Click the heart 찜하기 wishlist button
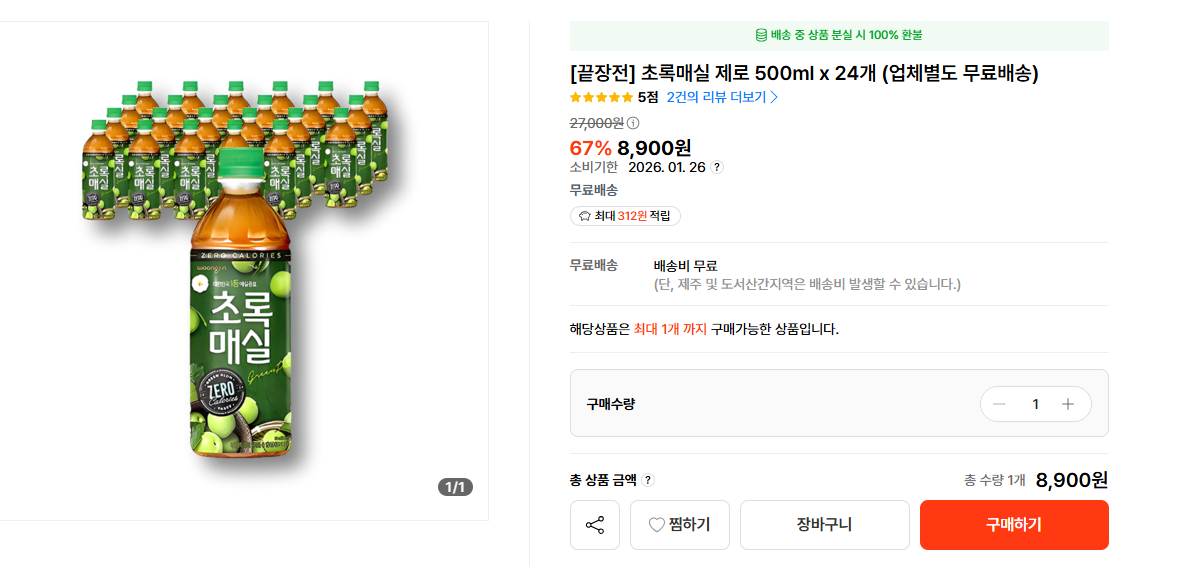The image size is (1179, 585). click(x=680, y=525)
